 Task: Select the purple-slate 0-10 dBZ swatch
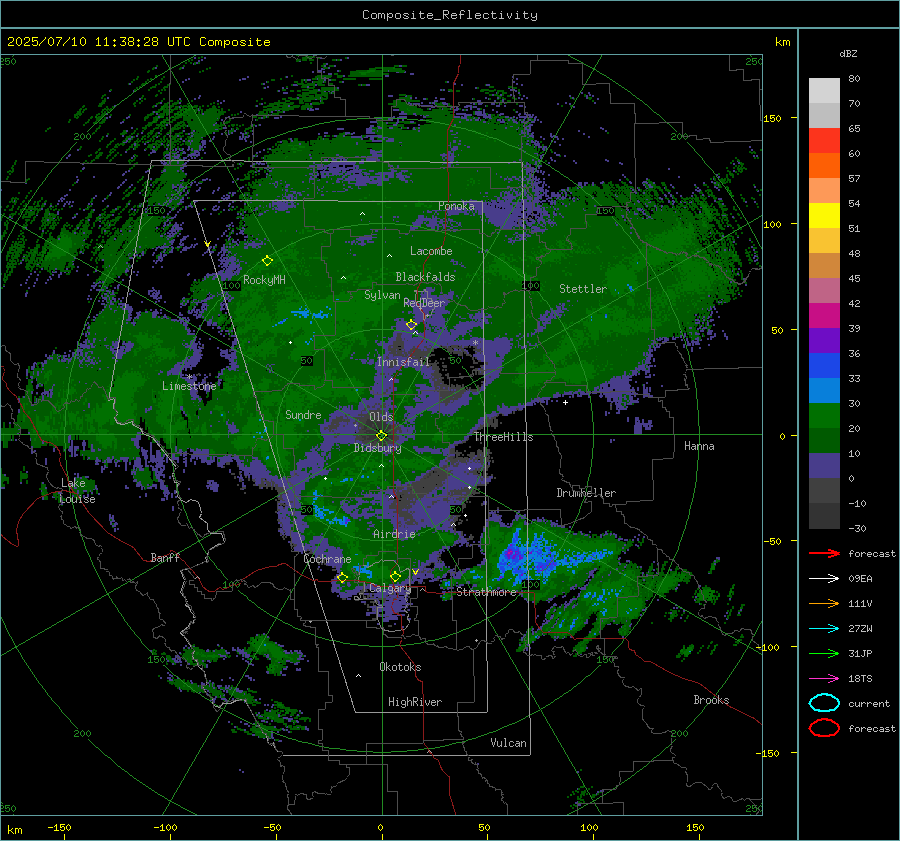click(824, 466)
